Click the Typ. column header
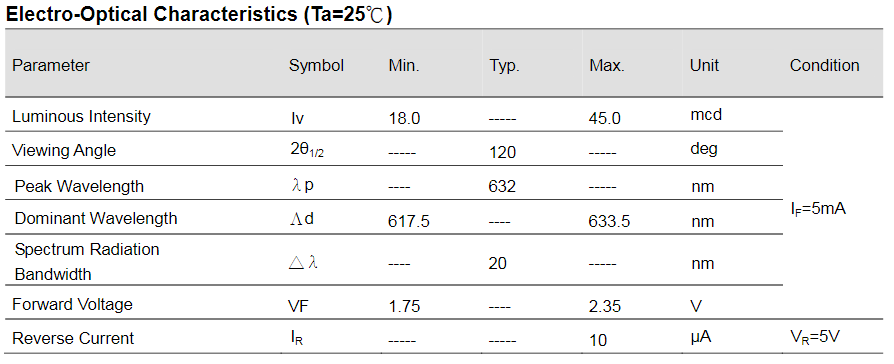Image resolution: width=894 pixels, height=364 pixels. 504,66
